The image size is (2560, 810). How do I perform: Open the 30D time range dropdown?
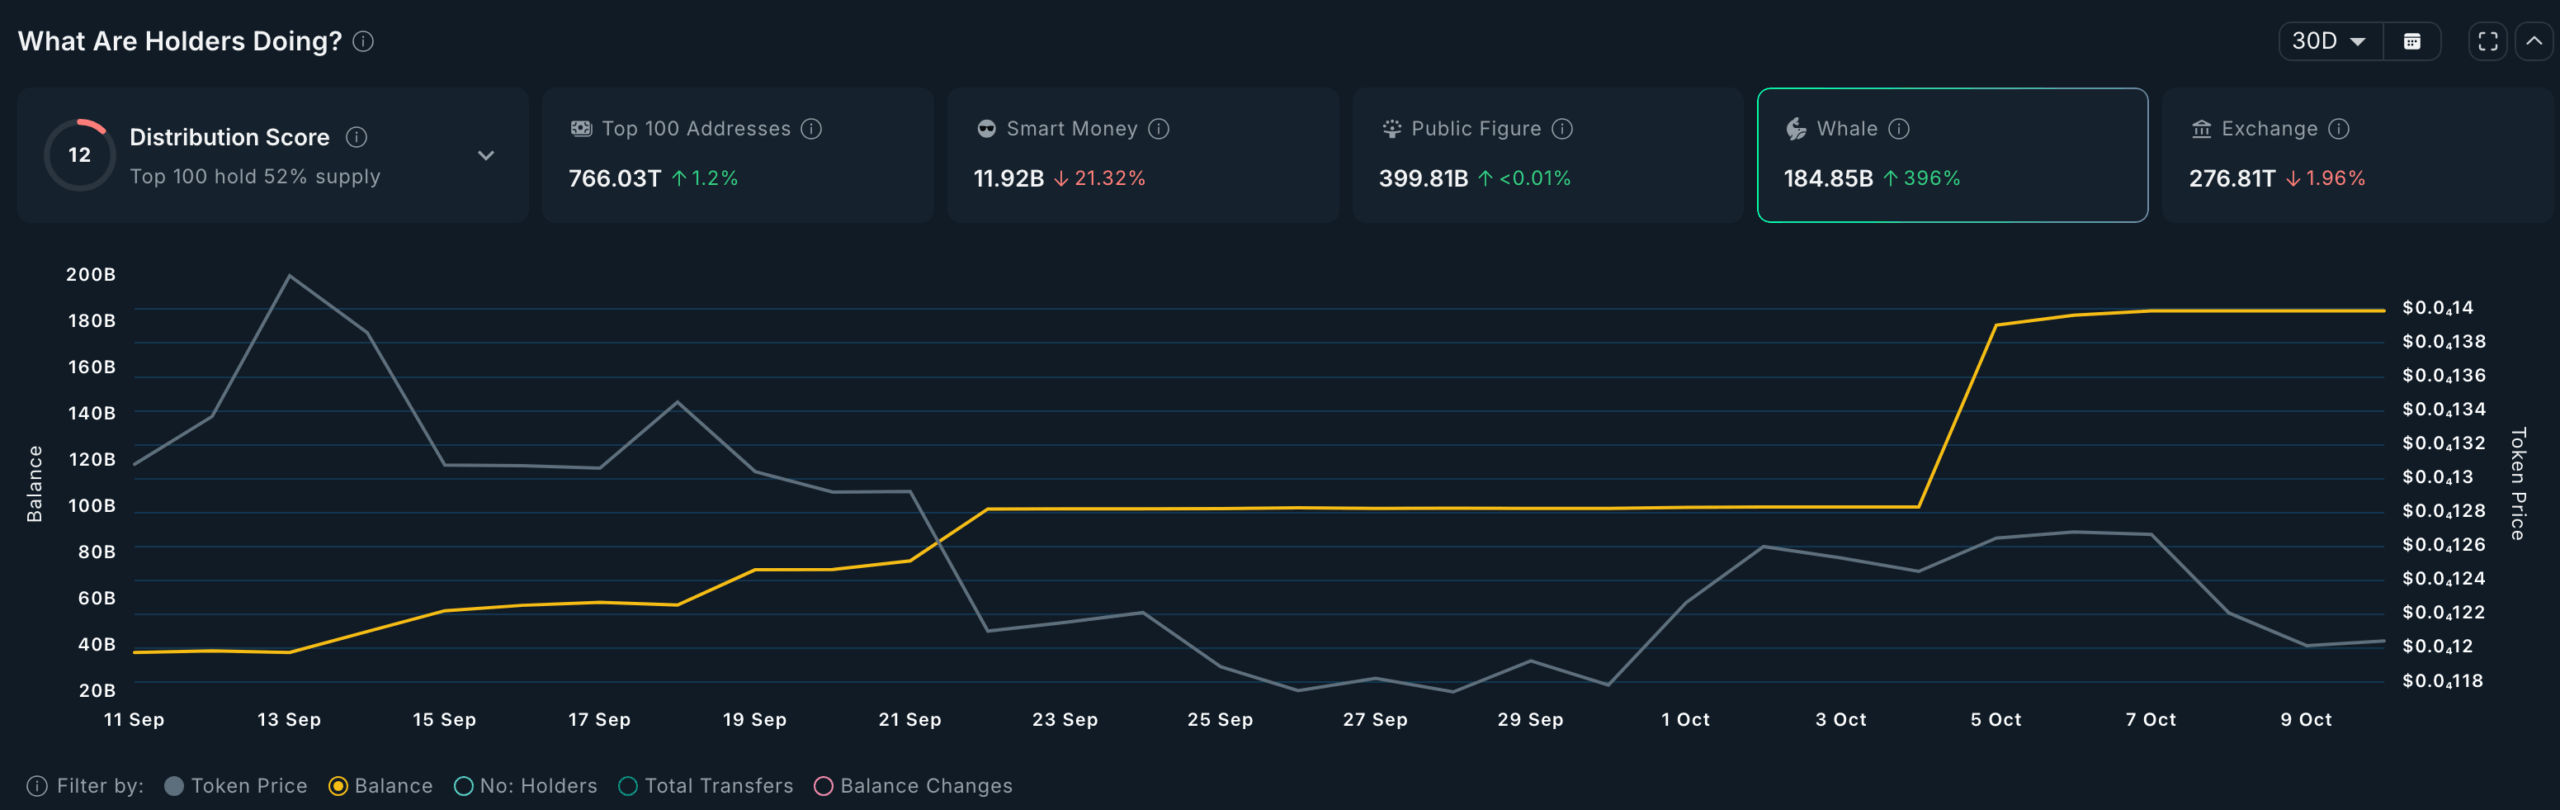pyautogui.click(x=2331, y=41)
